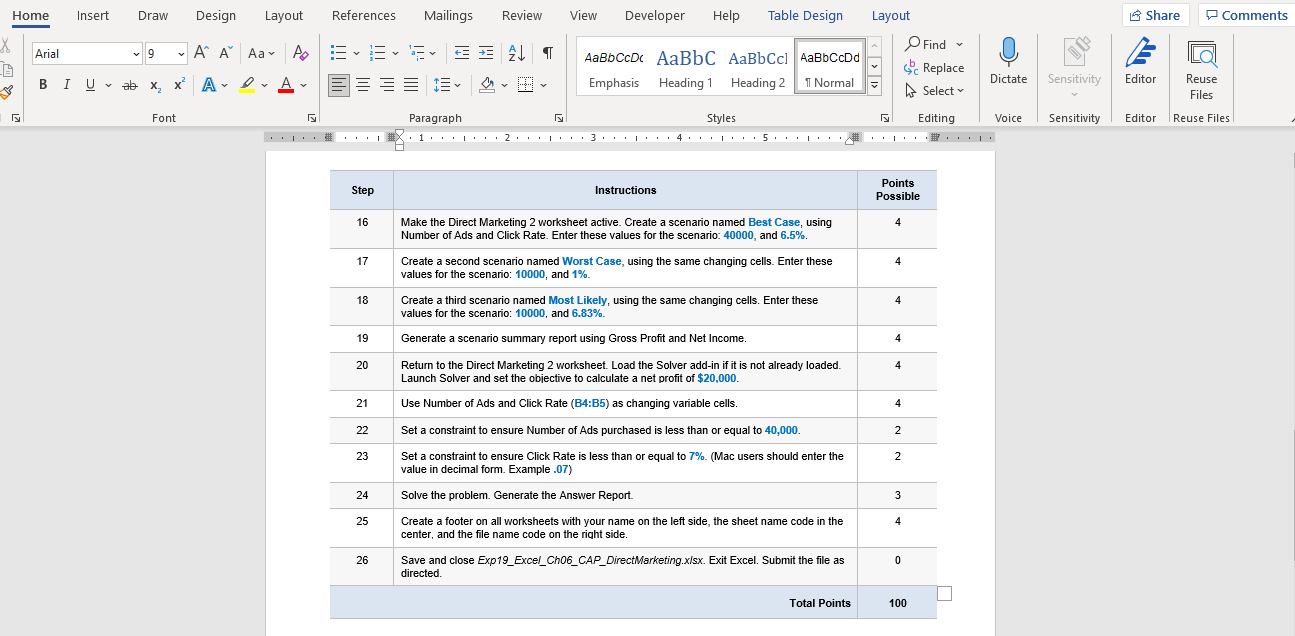
Task: Toggle bold formatting
Action: tap(43, 85)
